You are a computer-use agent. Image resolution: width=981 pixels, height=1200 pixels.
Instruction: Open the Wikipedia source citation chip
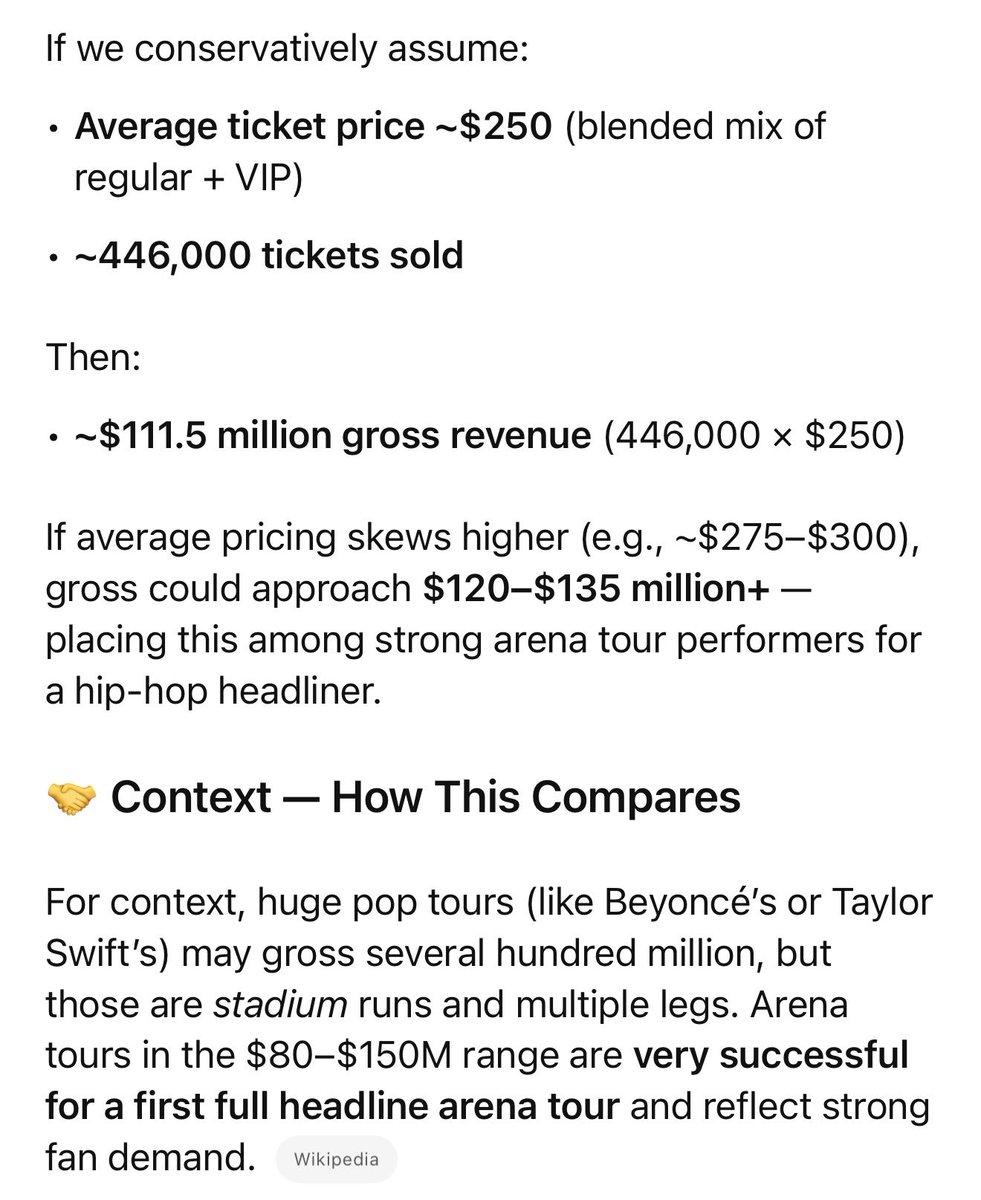336,1160
